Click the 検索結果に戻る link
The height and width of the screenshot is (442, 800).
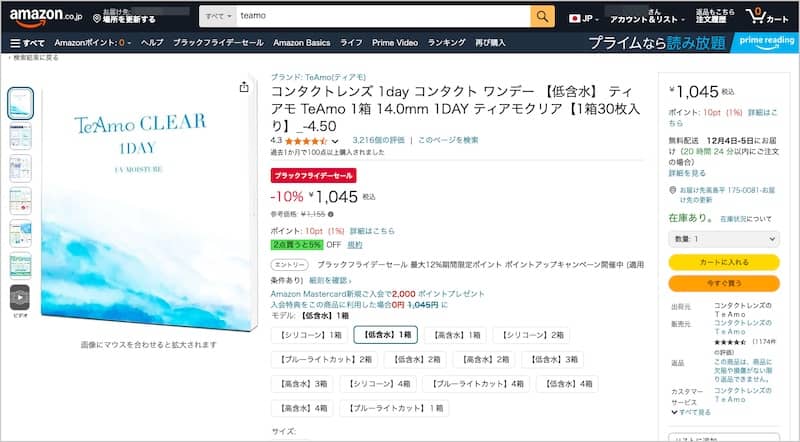pyautogui.click(x=35, y=58)
